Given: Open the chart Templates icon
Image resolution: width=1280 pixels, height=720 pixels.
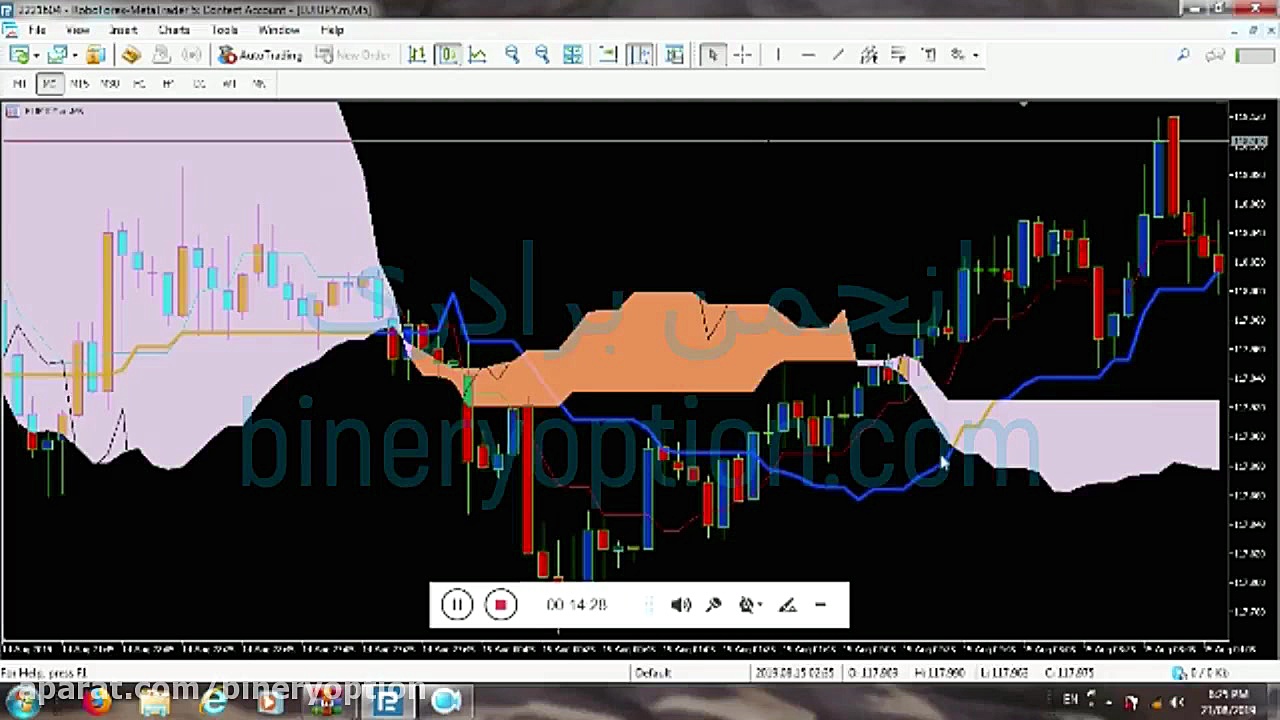Looking at the screenshot, I should [x=674, y=55].
